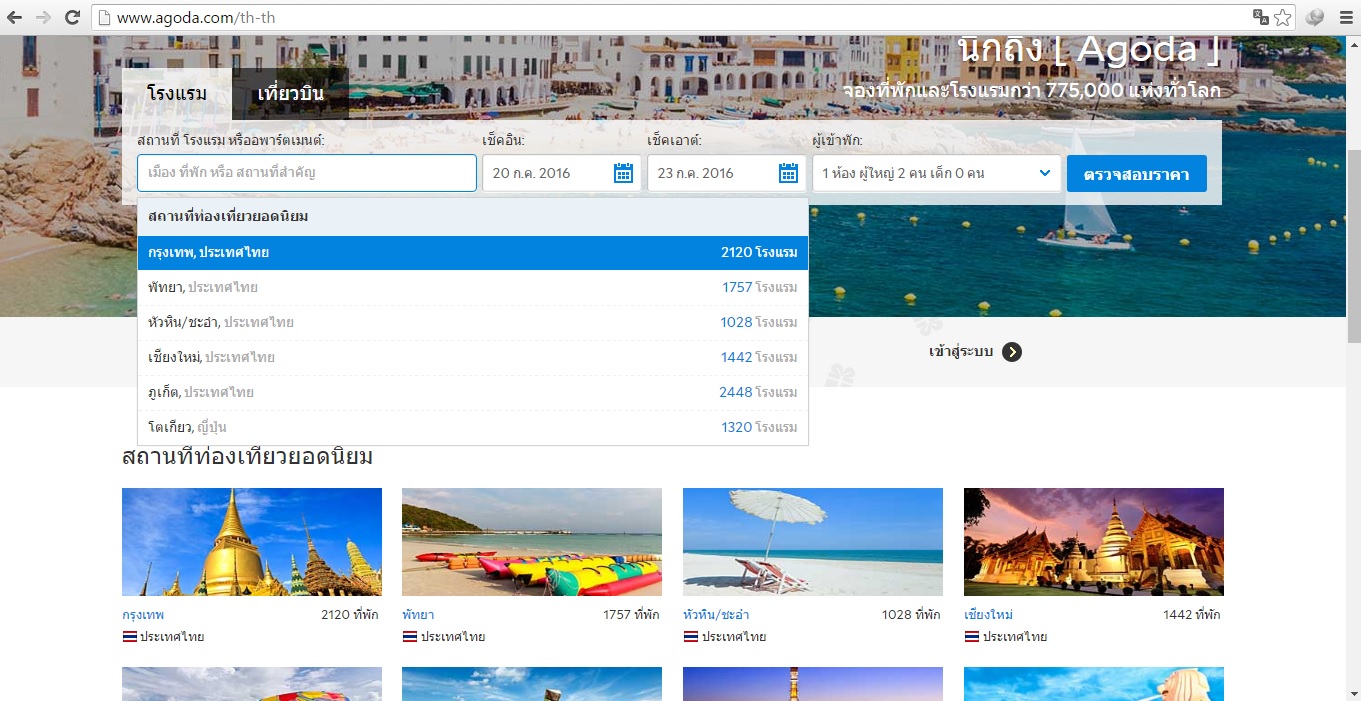The image size is (1361, 701).
Task: Open check-in calendar icon
Action: click(623, 173)
